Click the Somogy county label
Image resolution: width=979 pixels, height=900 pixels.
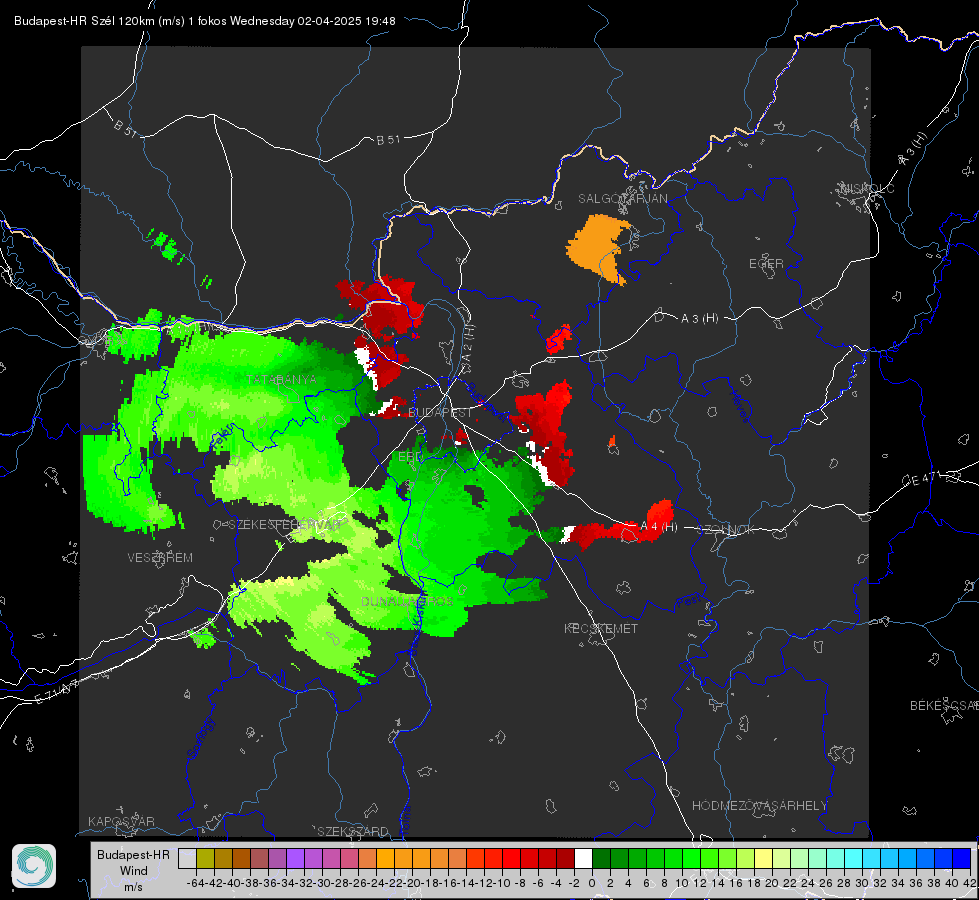201,738
